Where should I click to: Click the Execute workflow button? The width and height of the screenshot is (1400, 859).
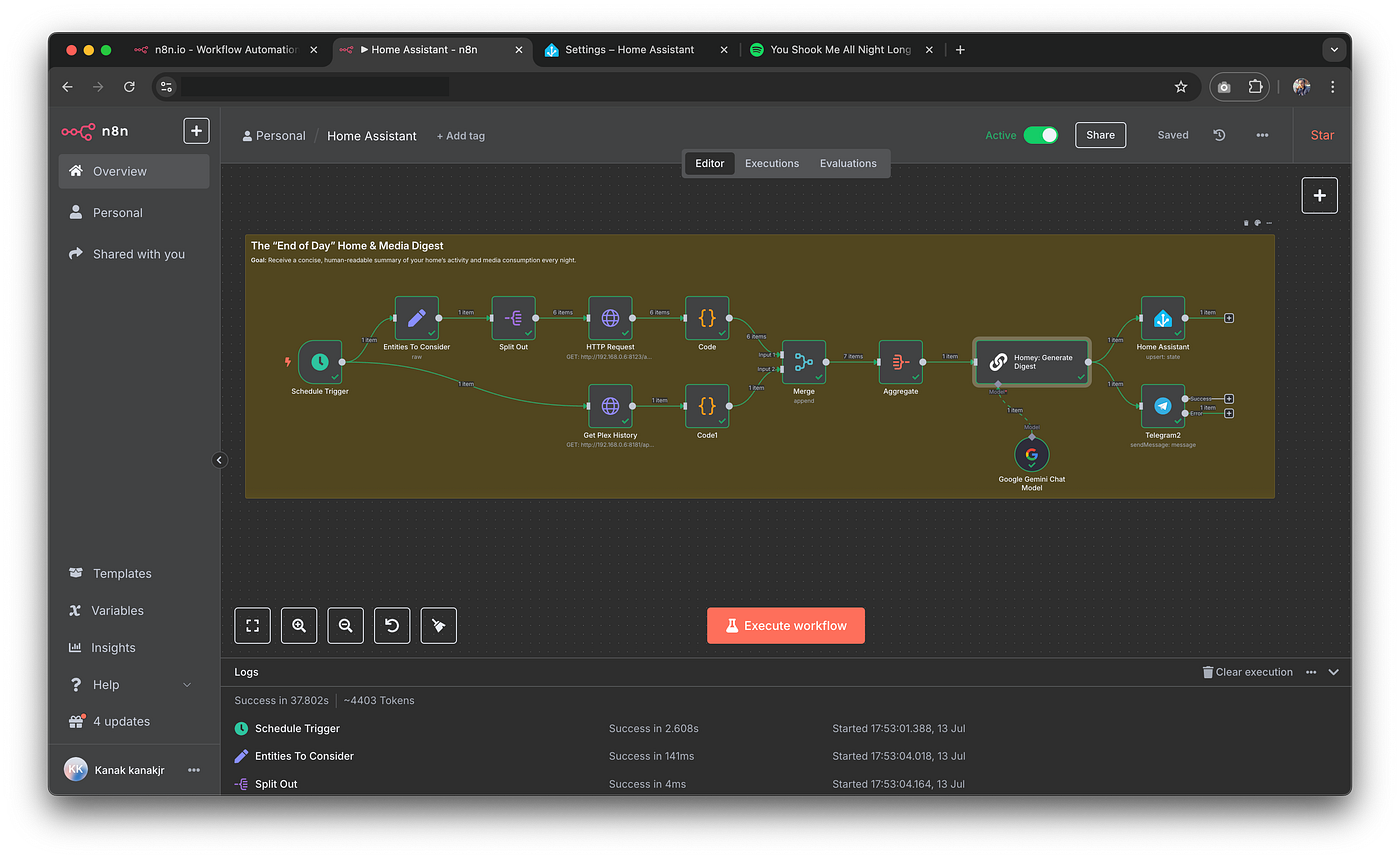(x=785, y=626)
